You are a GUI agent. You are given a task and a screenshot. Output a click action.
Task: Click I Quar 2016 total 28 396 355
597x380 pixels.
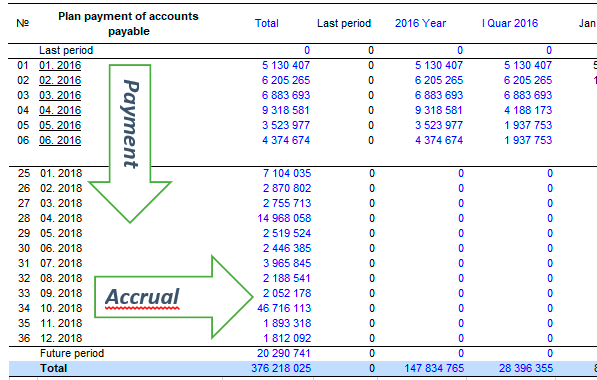(x=526, y=369)
